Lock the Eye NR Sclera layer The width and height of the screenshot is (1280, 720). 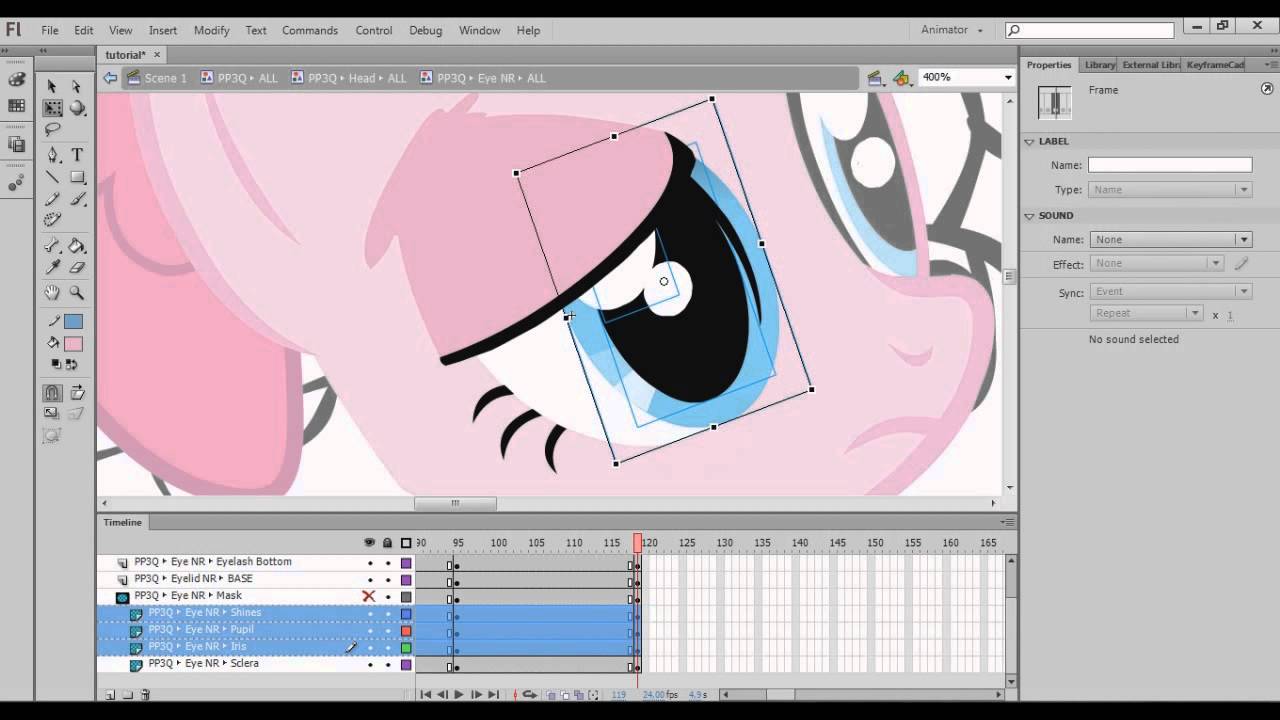tap(388, 665)
